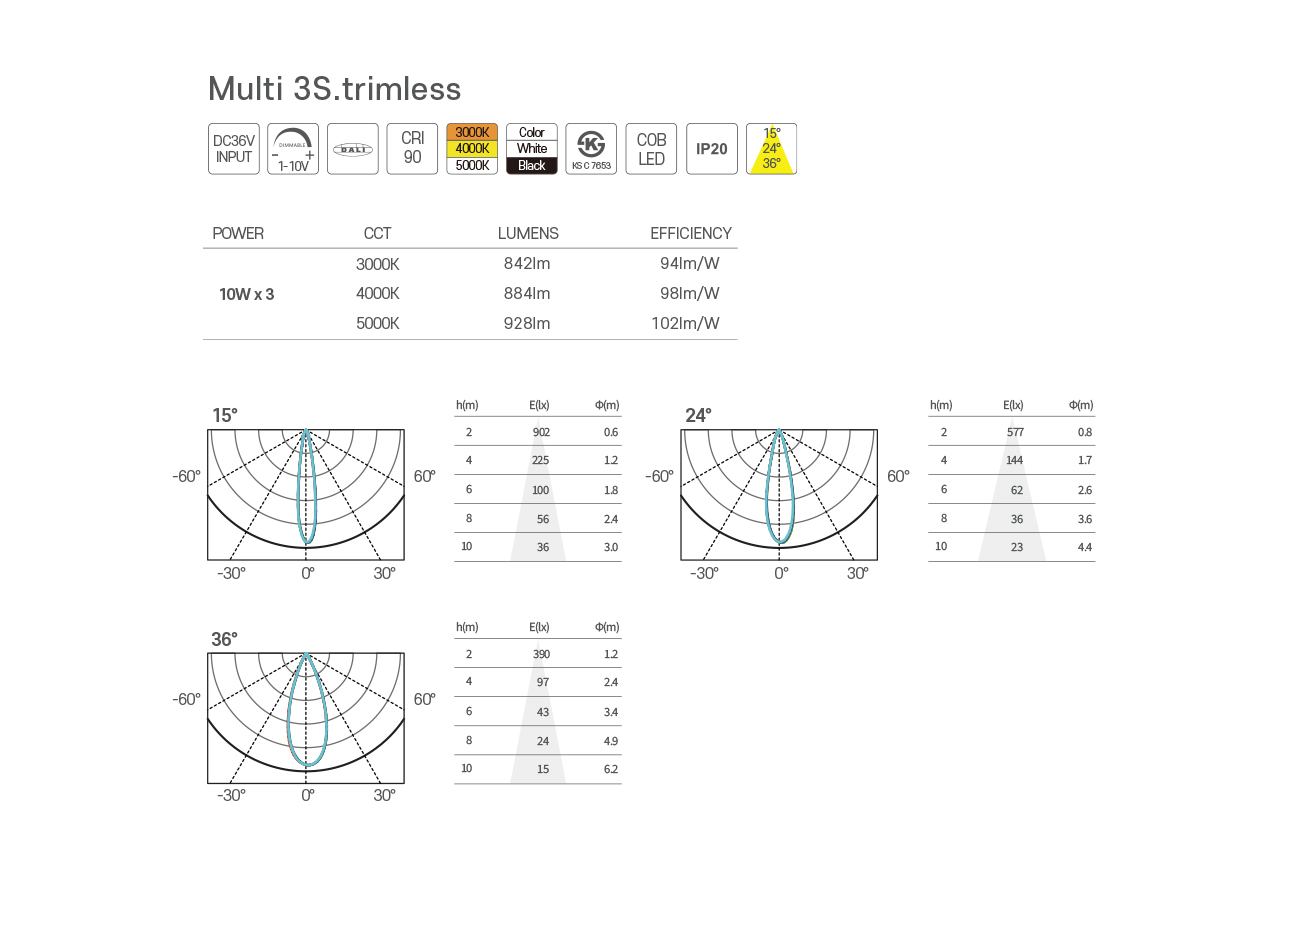Select the yellow 4000K color swatch
The image size is (1304, 952).
472,149
